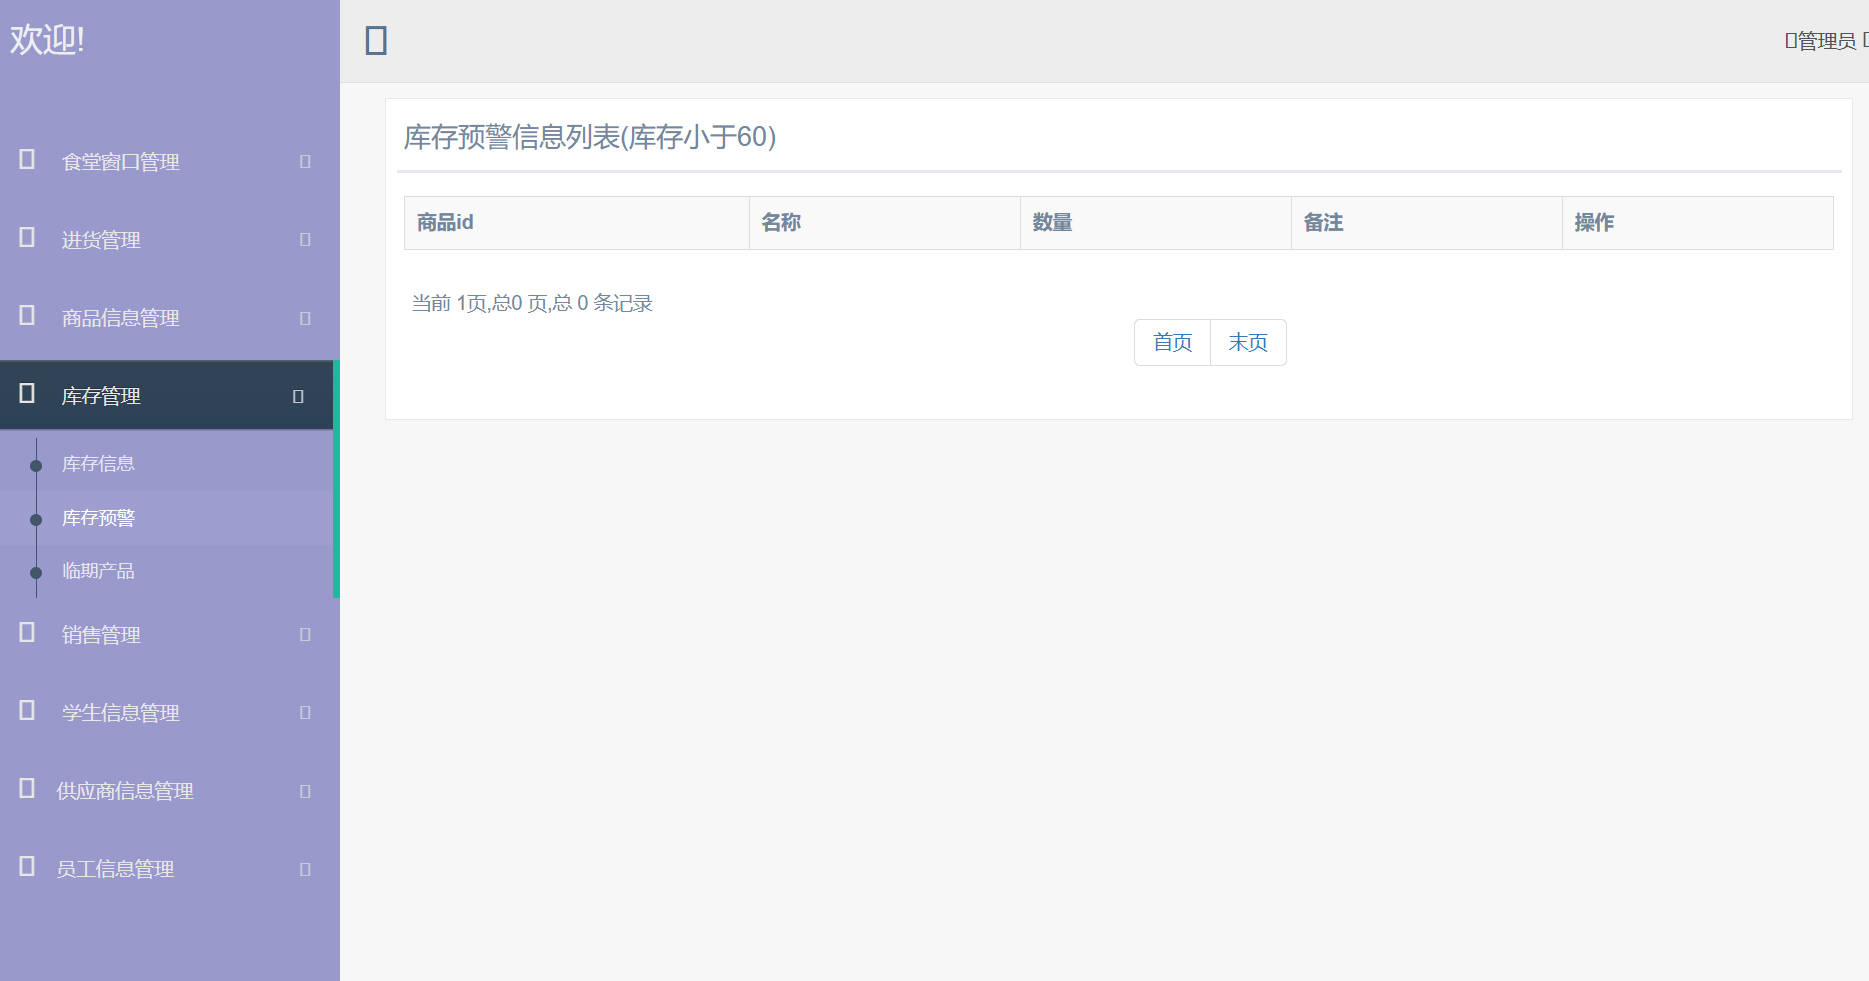Open the 库存信息 submenu item
The image size is (1869, 981).
pyautogui.click(x=97, y=463)
